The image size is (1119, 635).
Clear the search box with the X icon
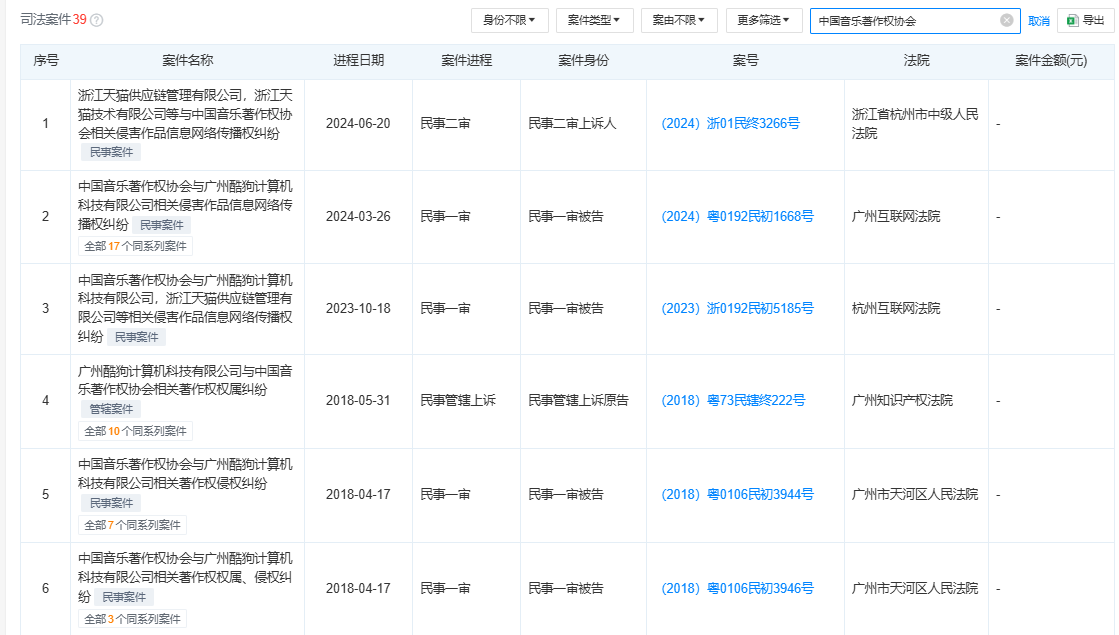1006,20
